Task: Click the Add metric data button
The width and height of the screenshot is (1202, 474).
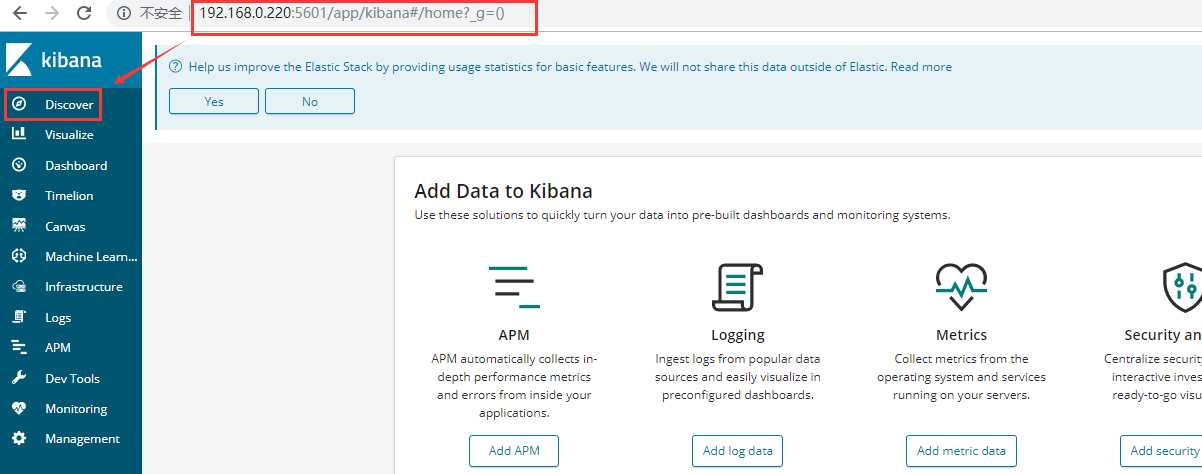Action: coord(961,450)
